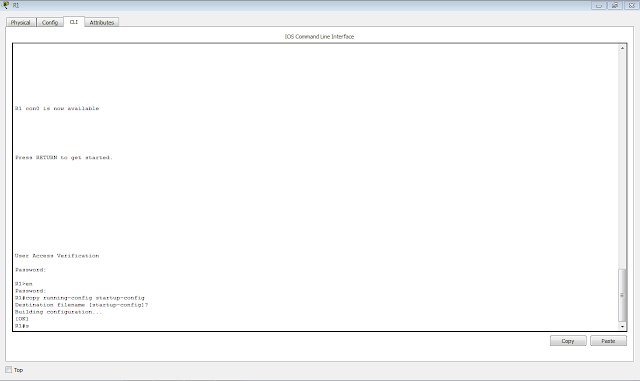This screenshot has width=640, height=381.
Task: Click the 'Building configuration...' line
Action: pyautogui.click(x=58, y=312)
